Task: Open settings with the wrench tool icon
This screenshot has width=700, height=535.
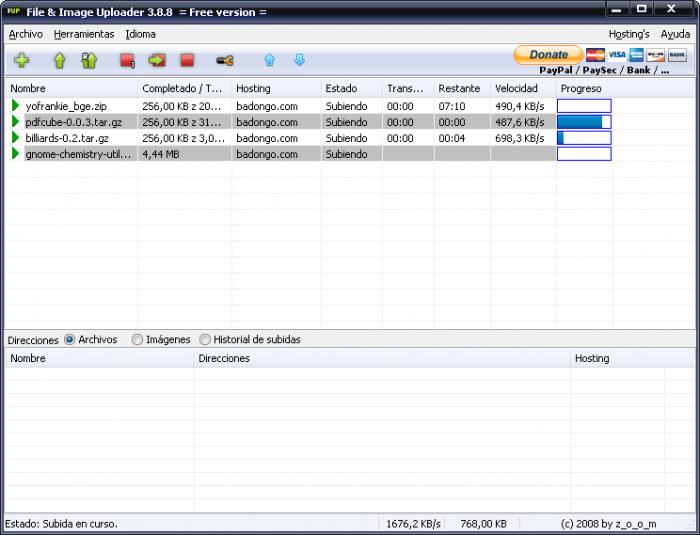Action: (225, 60)
